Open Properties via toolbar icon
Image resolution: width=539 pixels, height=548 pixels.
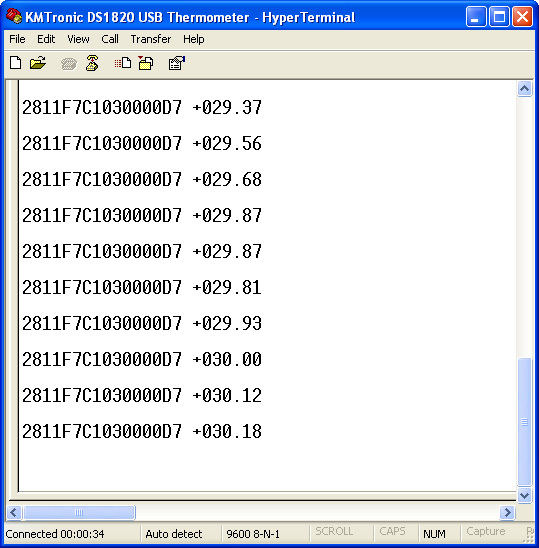pos(177,63)
